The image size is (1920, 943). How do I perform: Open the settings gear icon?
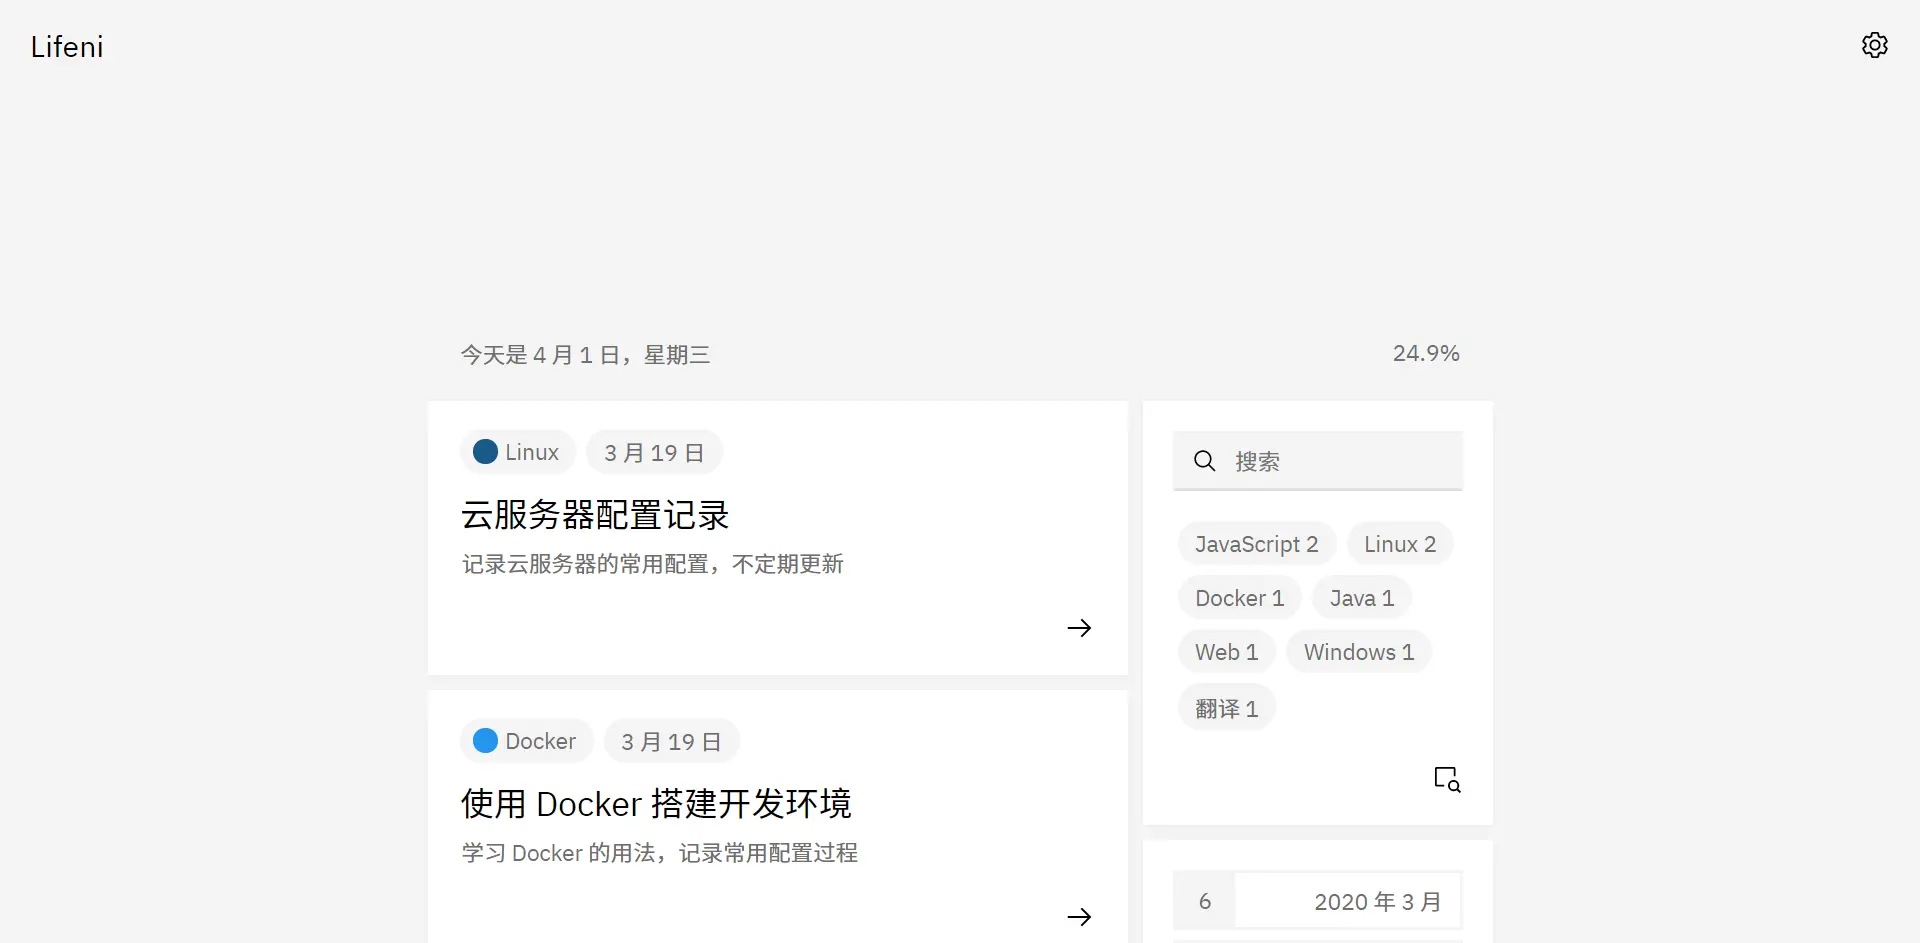(x=1874, y=45)
